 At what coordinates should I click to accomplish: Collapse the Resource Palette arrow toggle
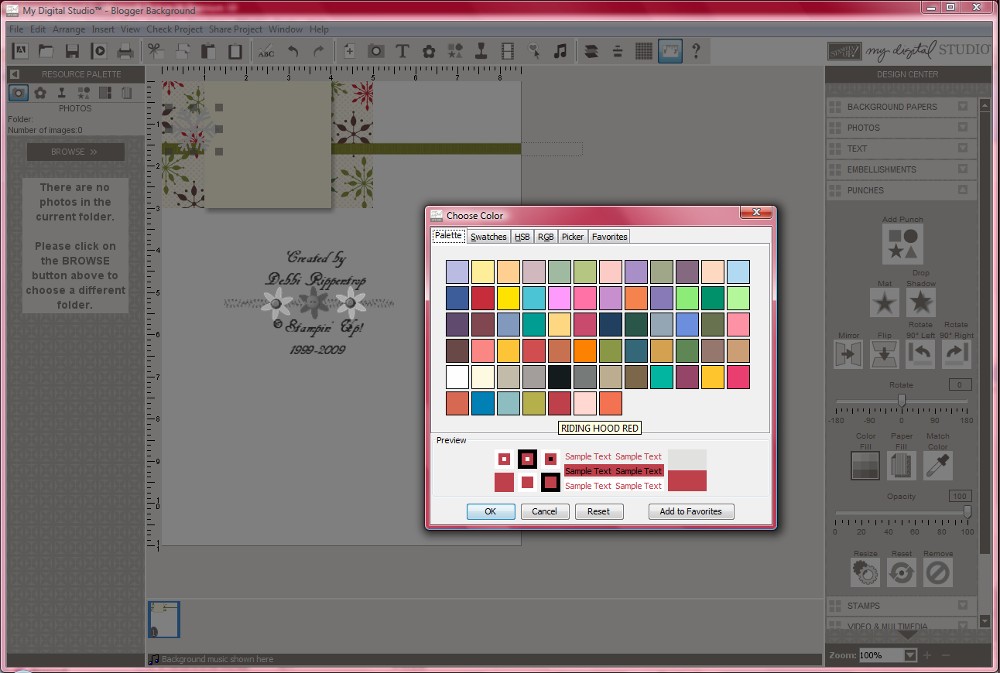point(15,74)
